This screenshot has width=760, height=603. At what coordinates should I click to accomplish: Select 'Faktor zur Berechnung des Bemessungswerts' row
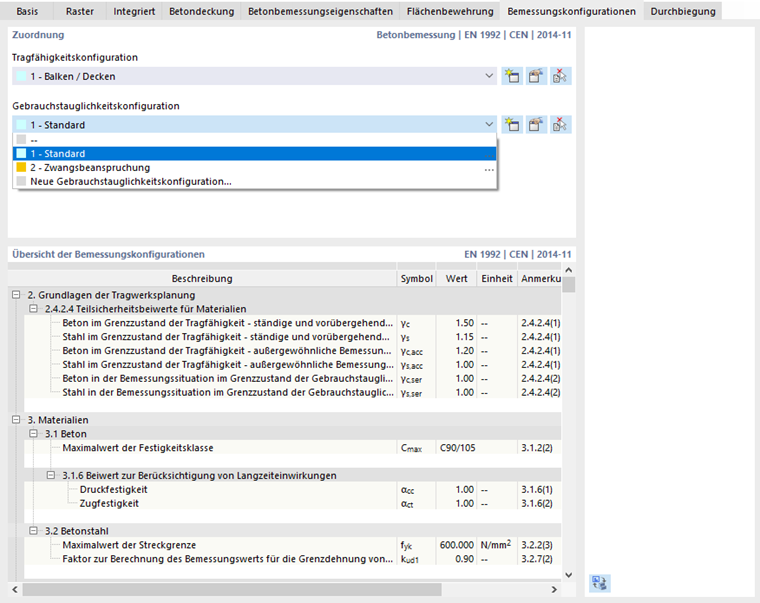coord(293,559)
